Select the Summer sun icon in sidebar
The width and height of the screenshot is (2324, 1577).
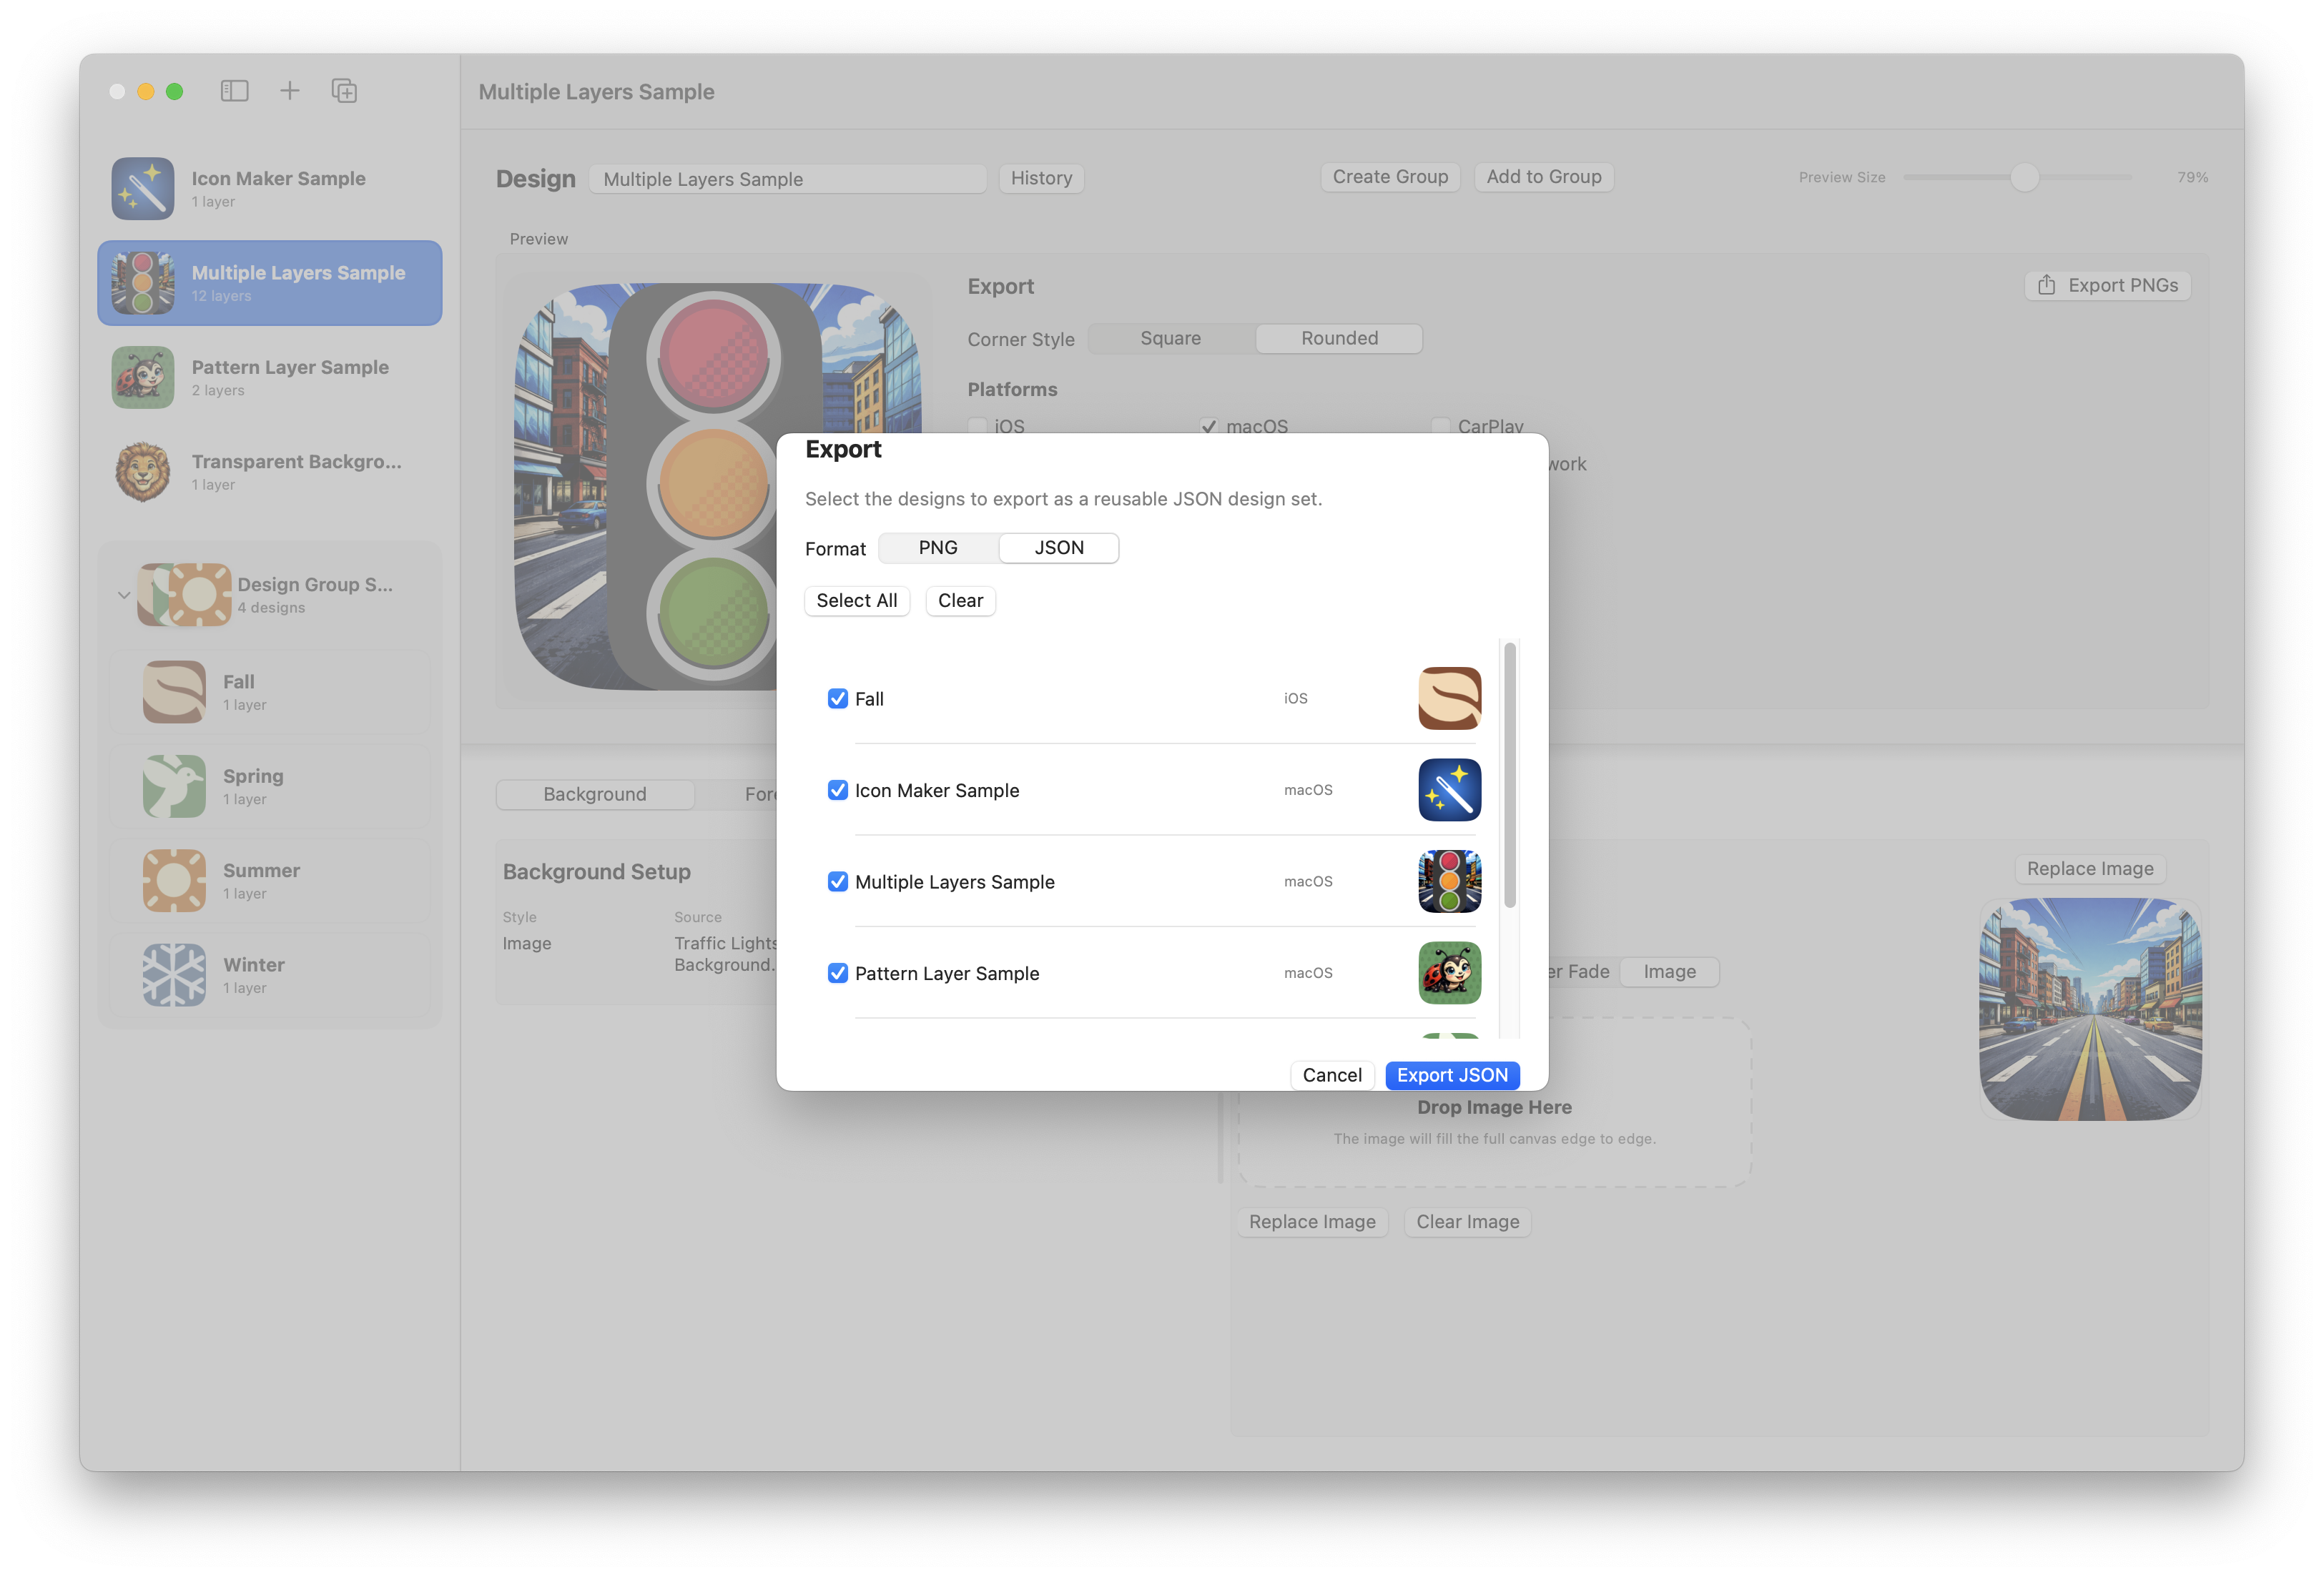(x=174, y=881)
